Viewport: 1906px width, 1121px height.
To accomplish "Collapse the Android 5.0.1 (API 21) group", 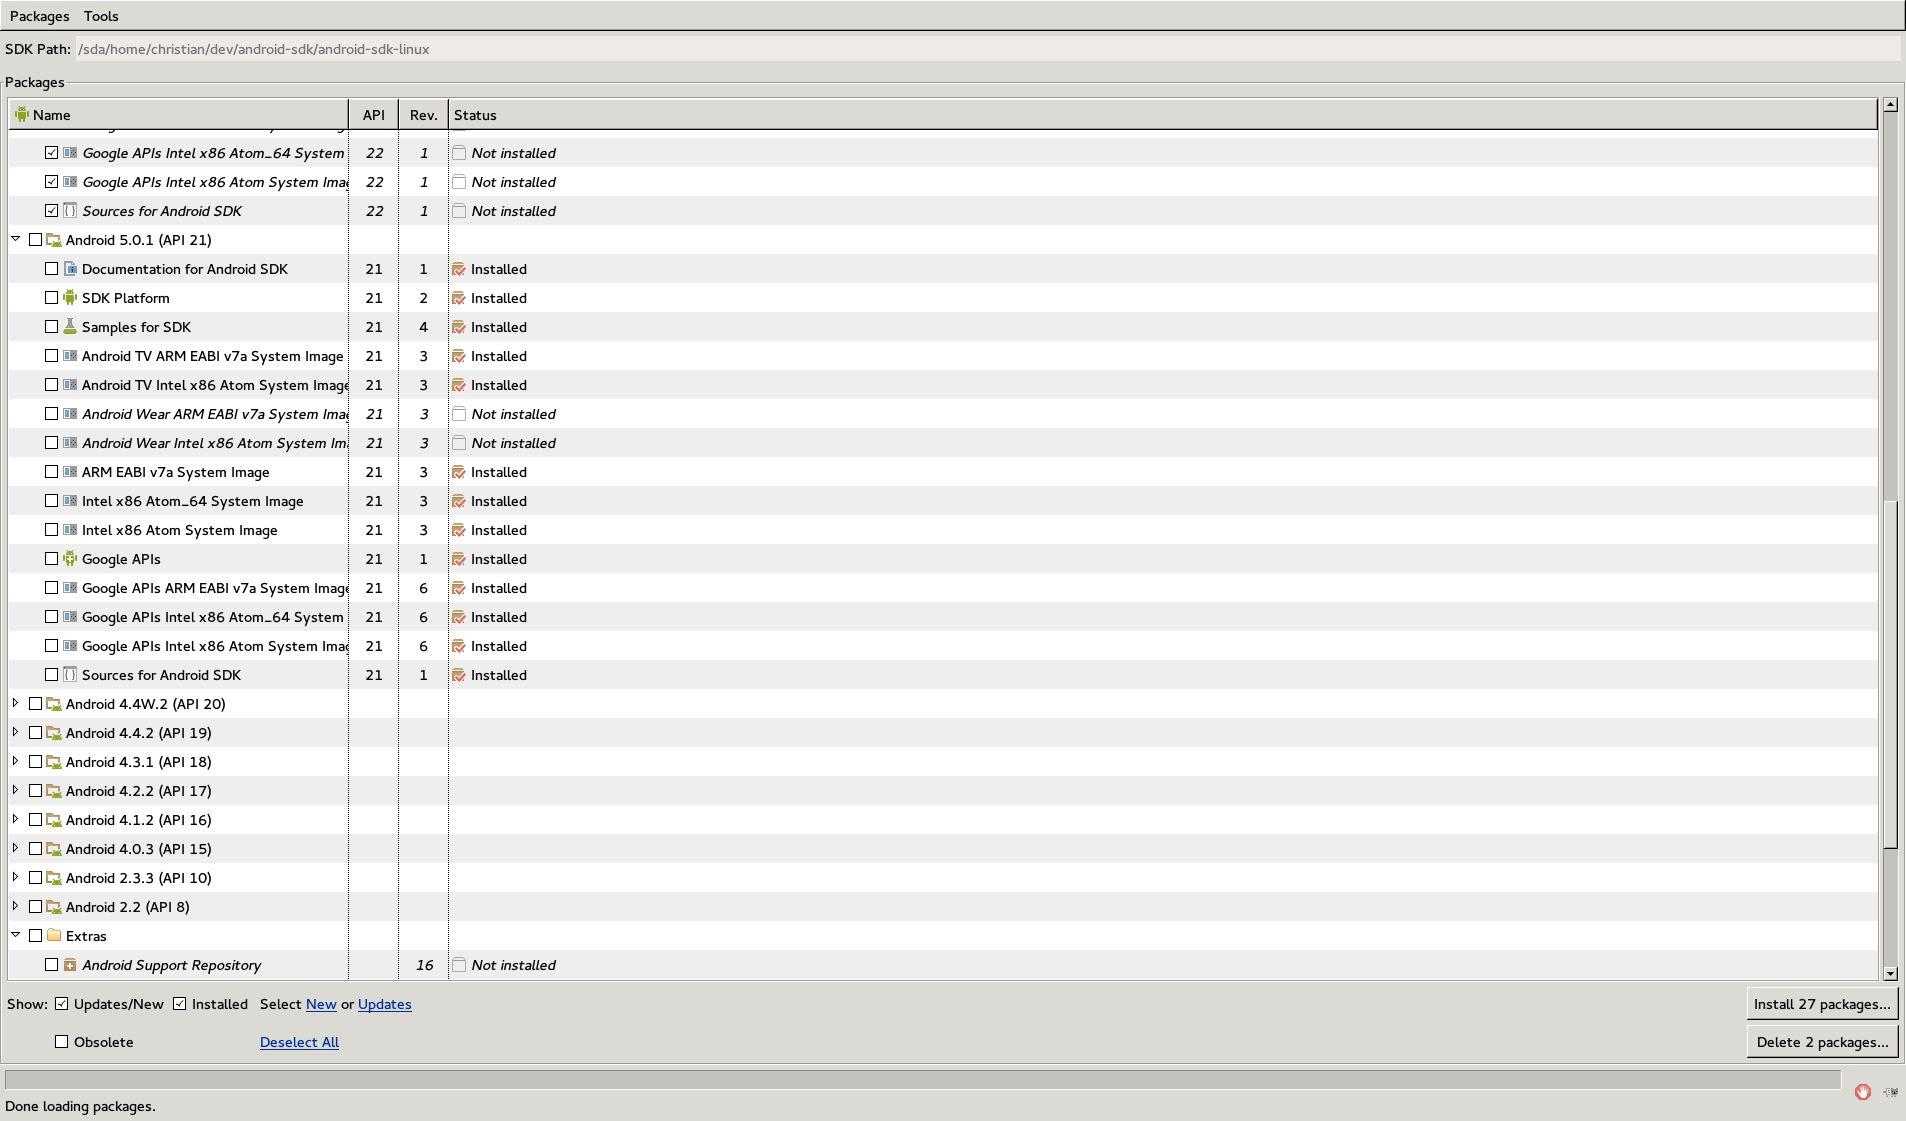I will pyautogui.click(x=16, y=239).
